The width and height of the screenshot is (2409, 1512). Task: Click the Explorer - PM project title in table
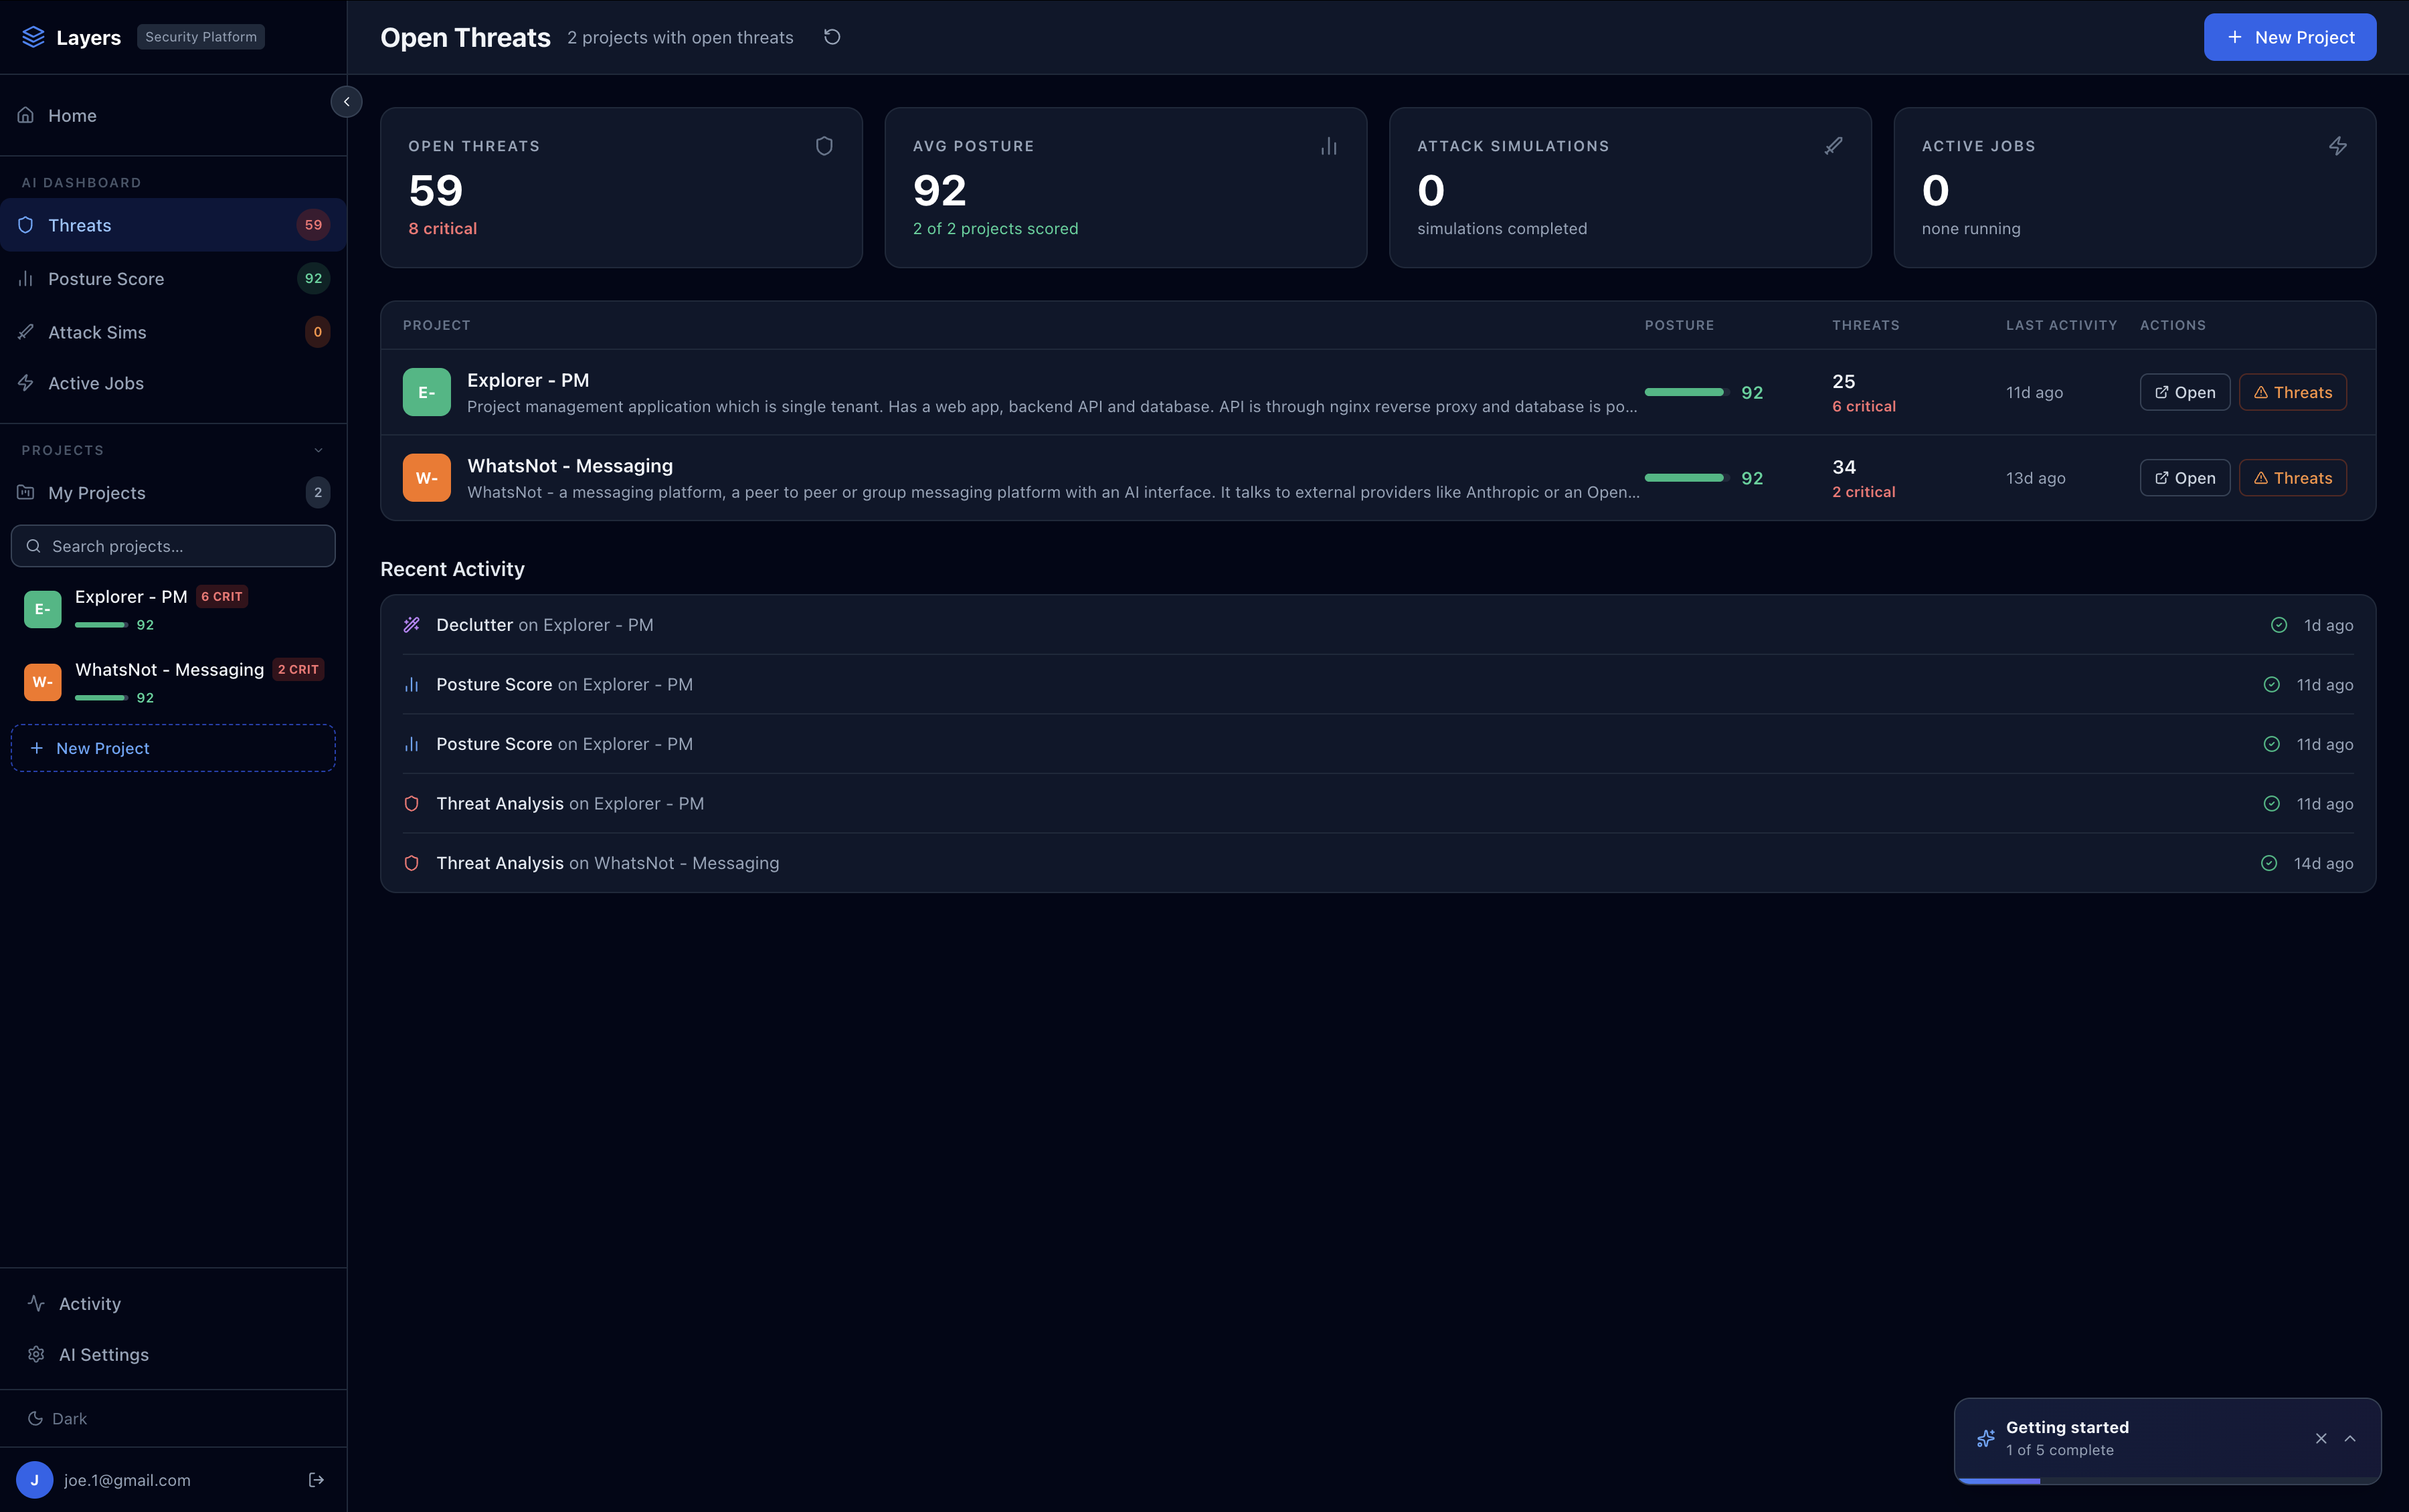coord(528,380)
